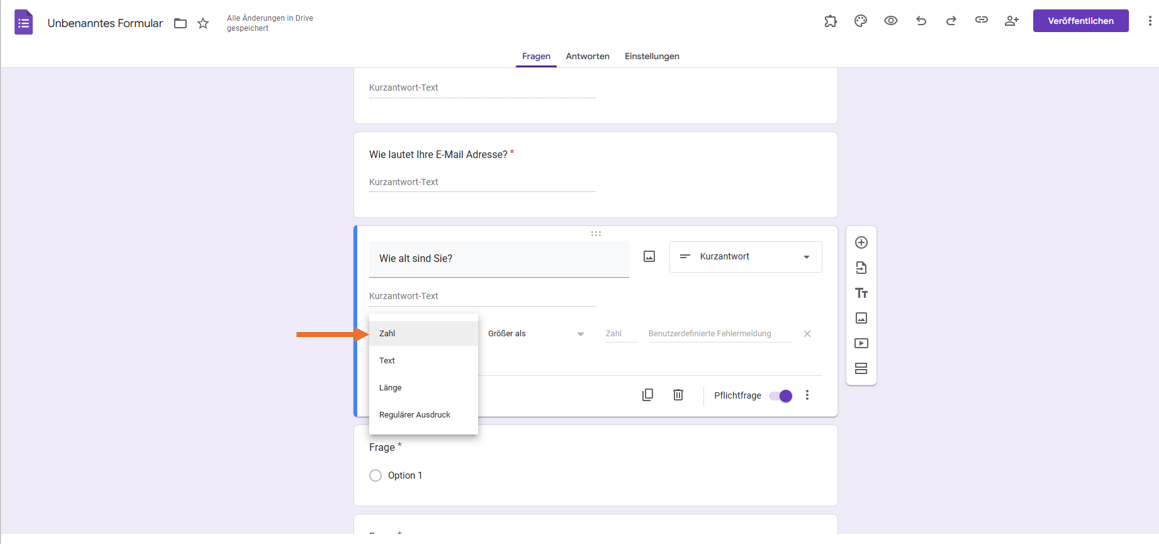Switch to the Antworten tab
The image size is (1159, 544).
point(587,56)
